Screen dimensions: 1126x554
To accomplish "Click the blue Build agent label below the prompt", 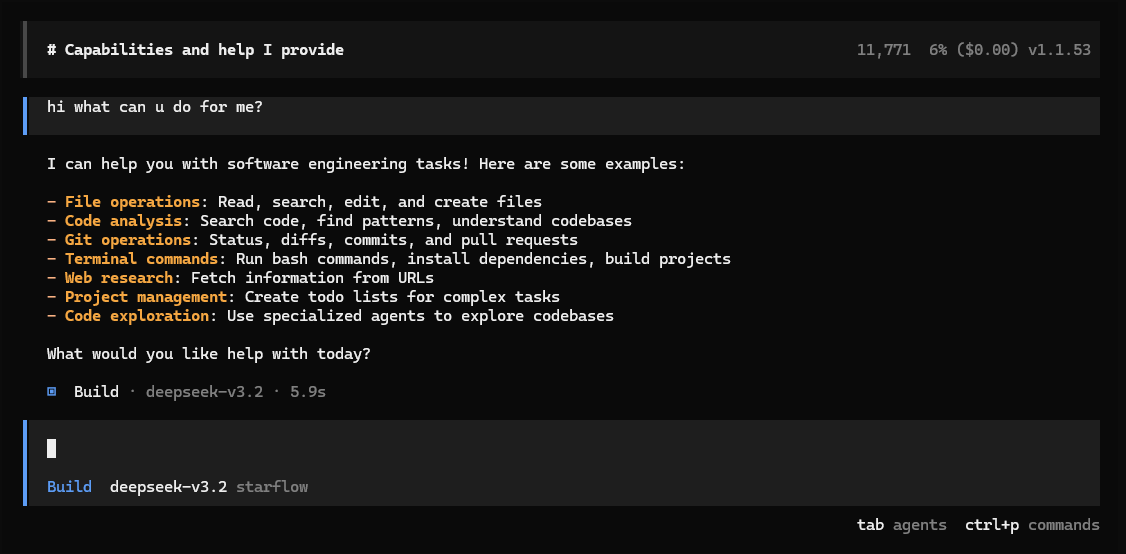I will pos(69,487).
